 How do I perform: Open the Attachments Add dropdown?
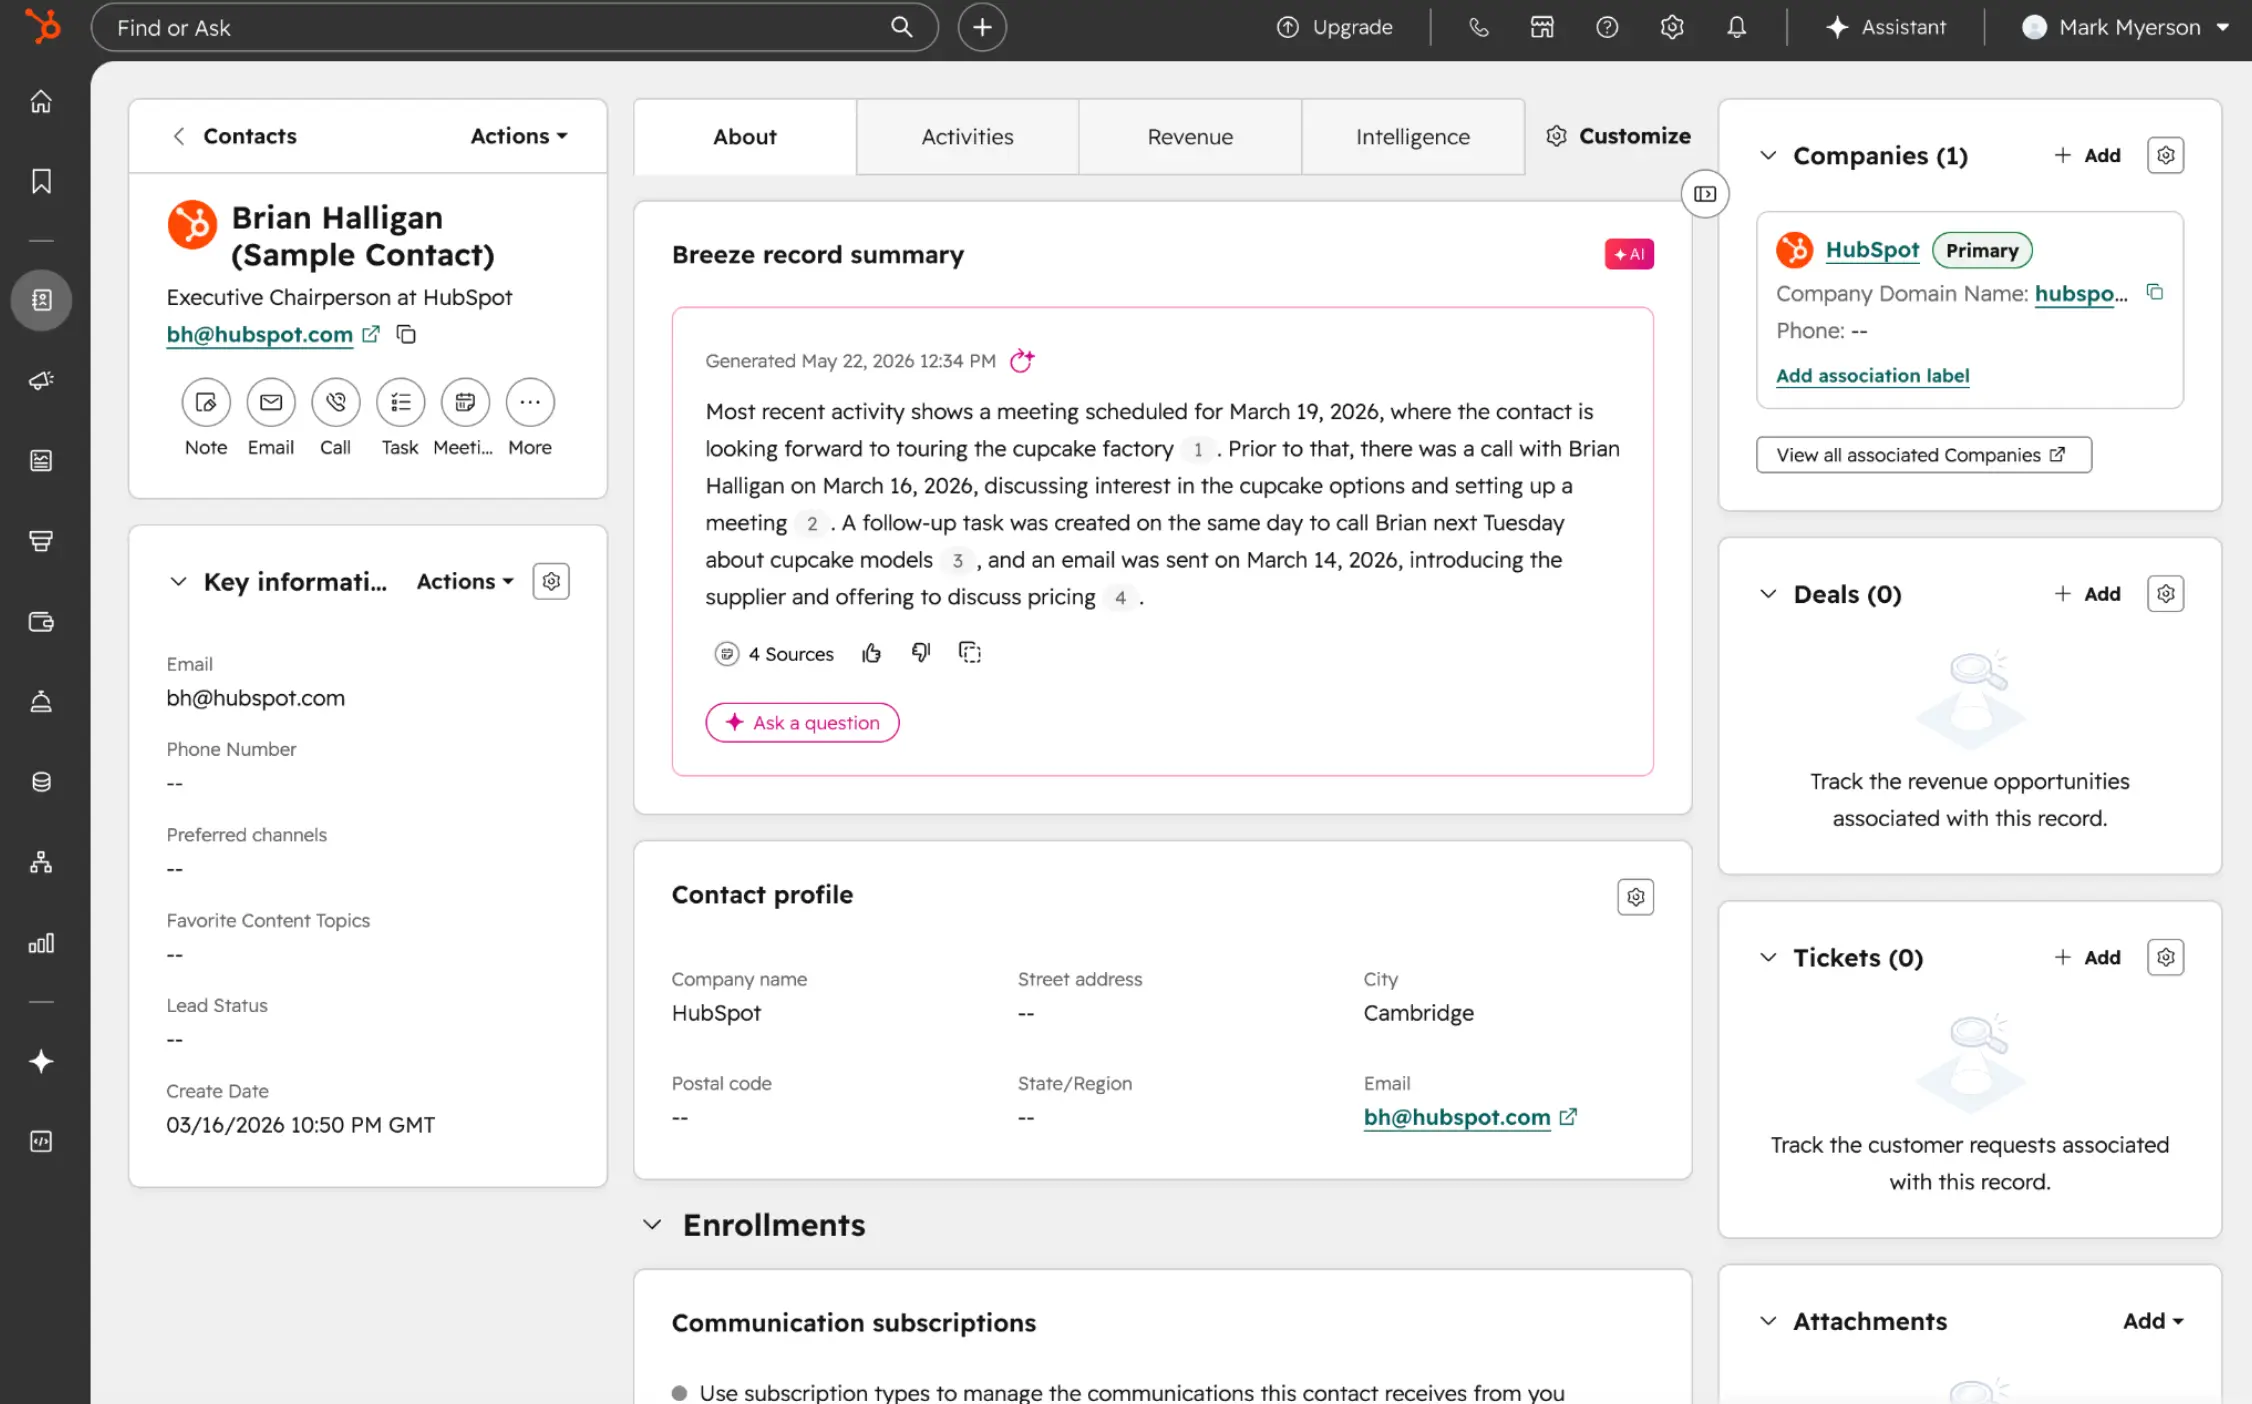(2153, 1321)
